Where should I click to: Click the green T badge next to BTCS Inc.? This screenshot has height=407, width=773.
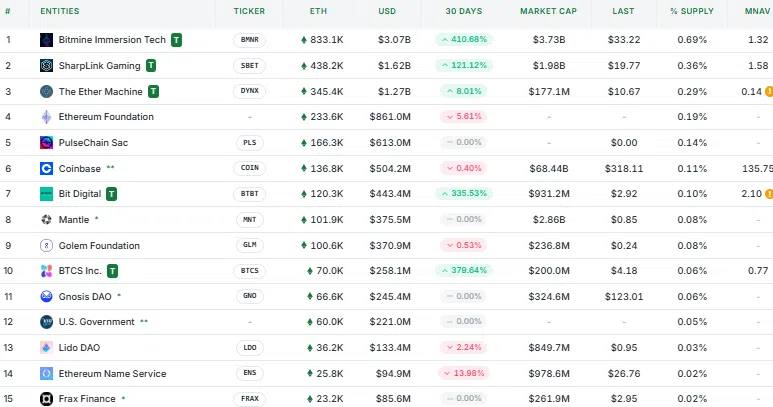(113, 271)
